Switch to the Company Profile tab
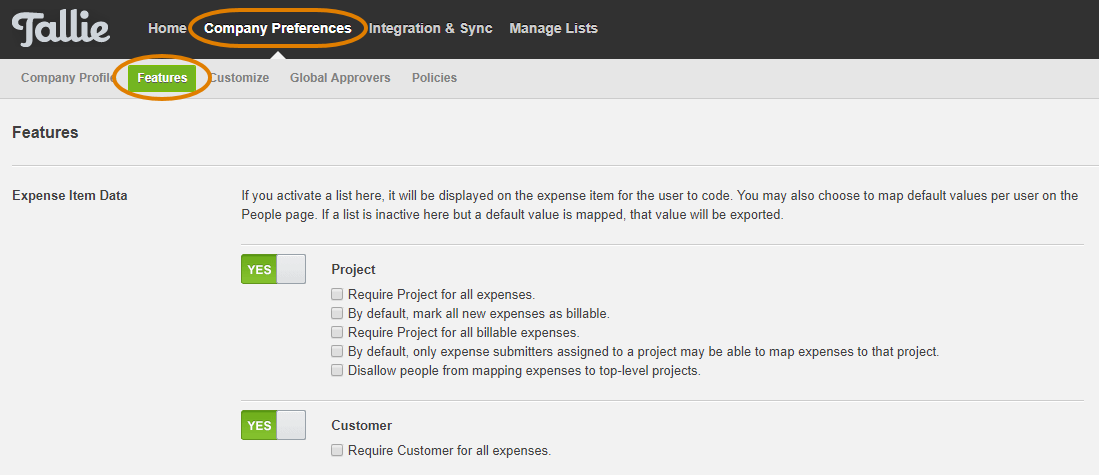This screenshot has width=1099, height=475. point(68,78)
